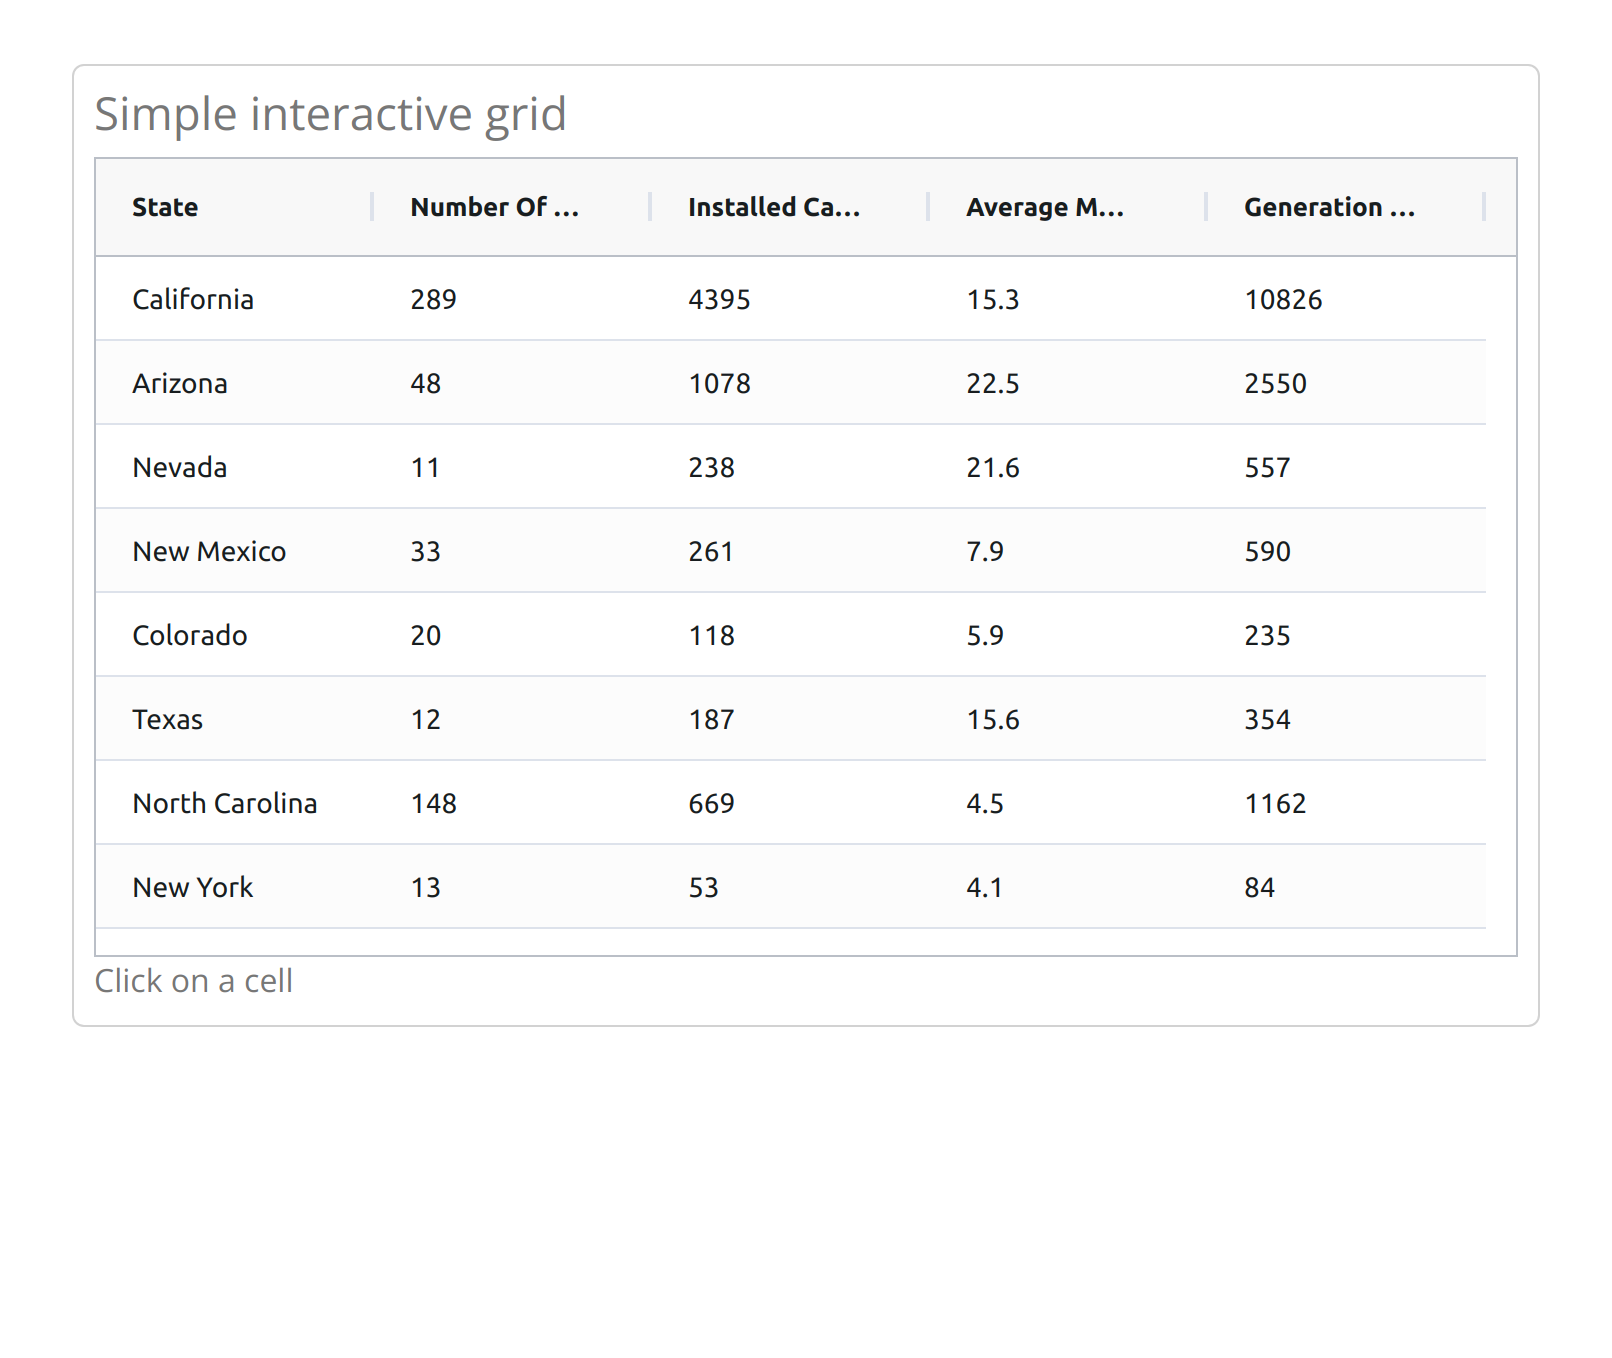Screen dimensions: 1612x1358
Task: Click the 7.9 cell in New Mexico row
Action: [x=1068, y=551]
